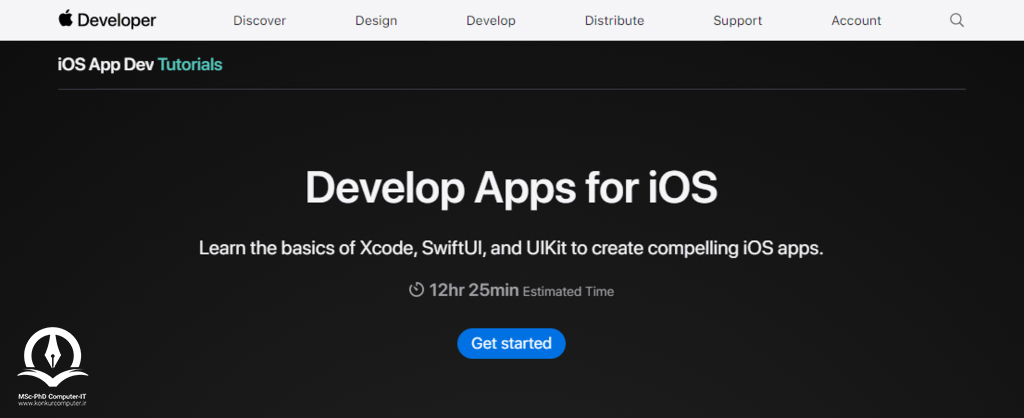Open the Apple Developer logo link
Screen dimensions: 1024x418
point(107,20)
